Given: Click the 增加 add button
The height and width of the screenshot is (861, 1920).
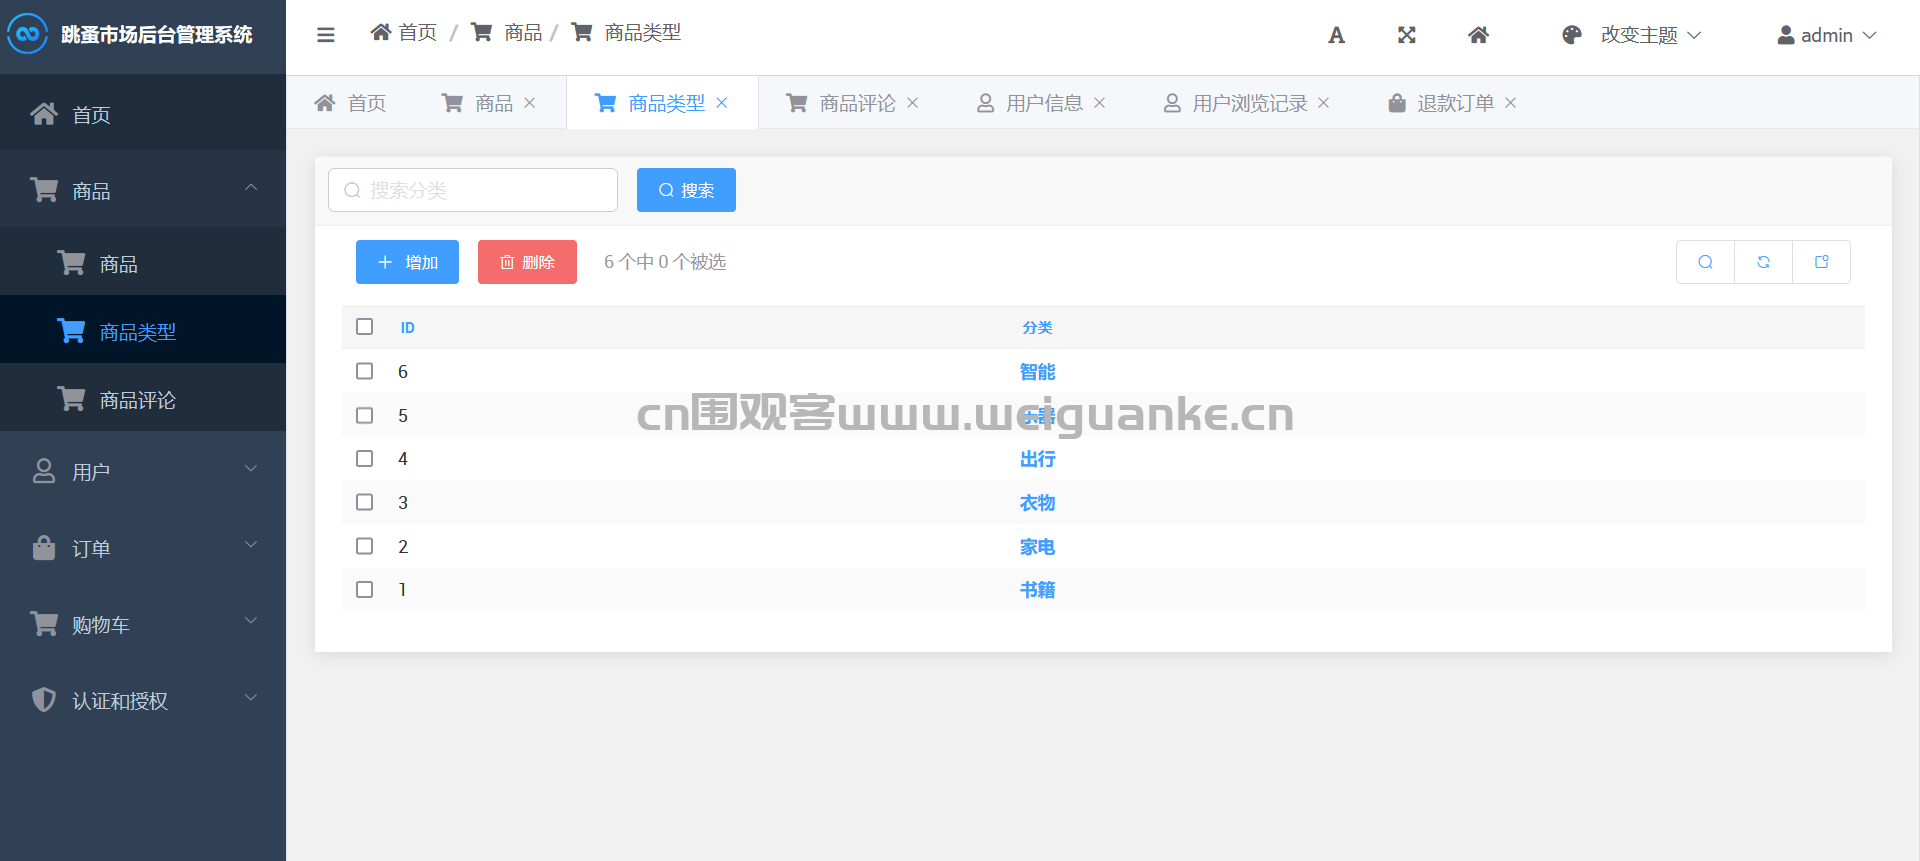Looking at the screenshot, I should tap(407, 262).
